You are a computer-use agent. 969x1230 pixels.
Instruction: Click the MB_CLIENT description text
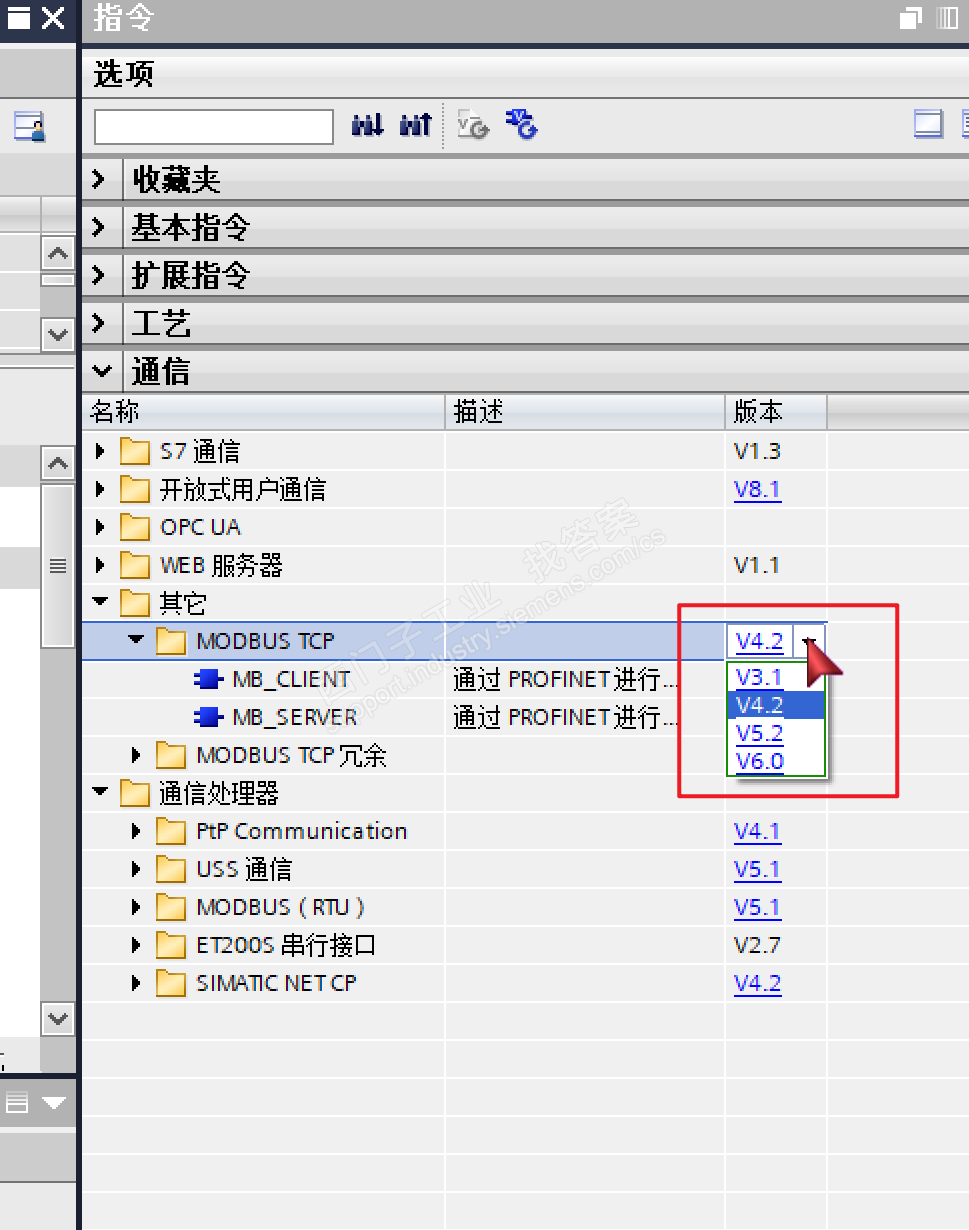566,679
